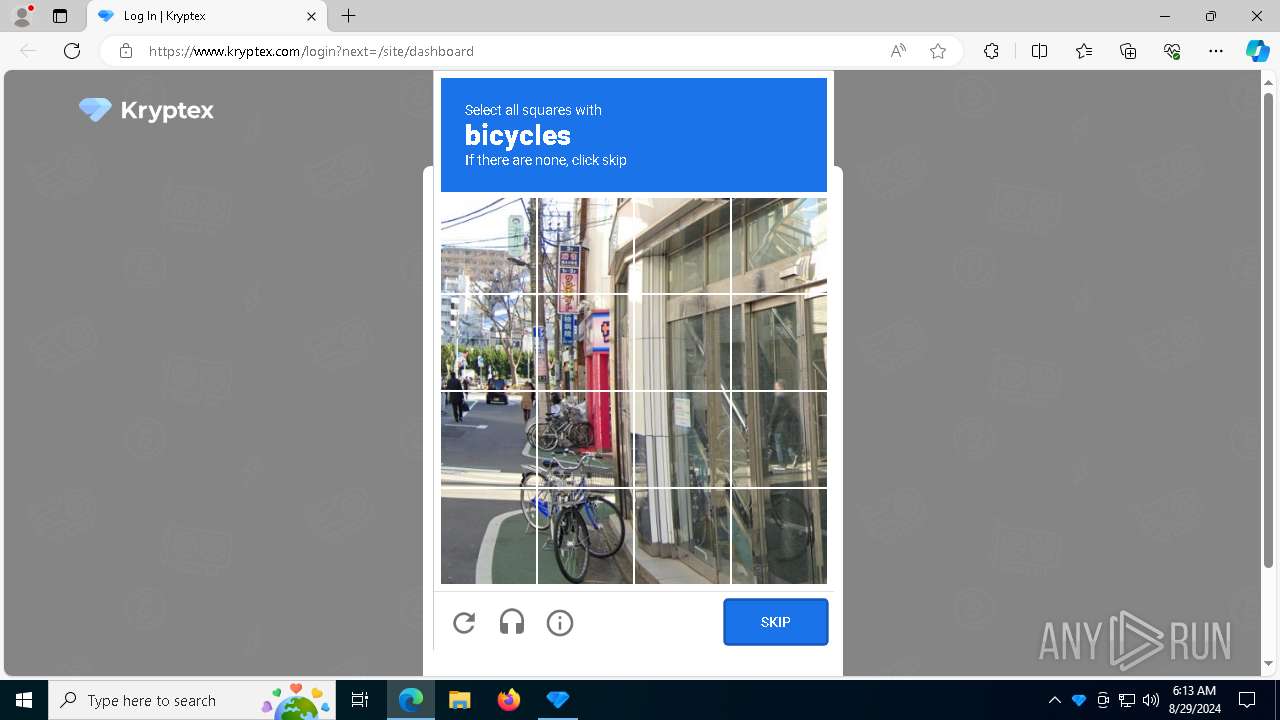
Task: Open File Explorer from the taskbar
Action: (459, 700)
